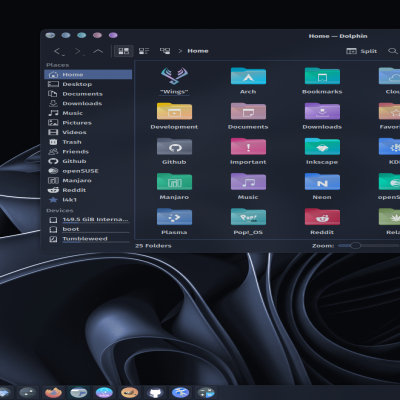Click the teal window titlebar button
Image resolution: width=400 pixels, height=400 pixels.
point(82,35)
